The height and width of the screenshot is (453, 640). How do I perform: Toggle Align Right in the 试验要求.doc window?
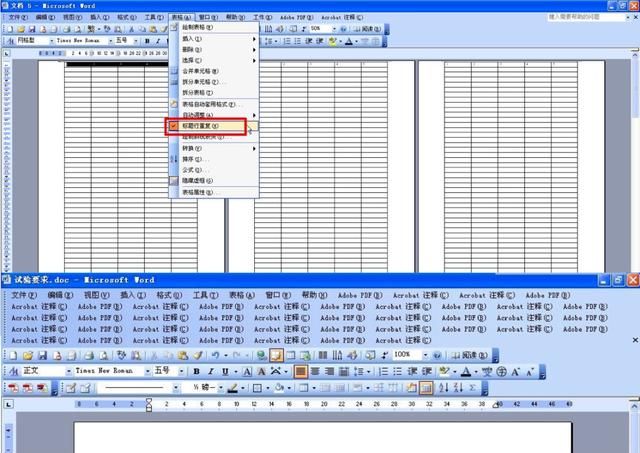[x=329, y=371]
